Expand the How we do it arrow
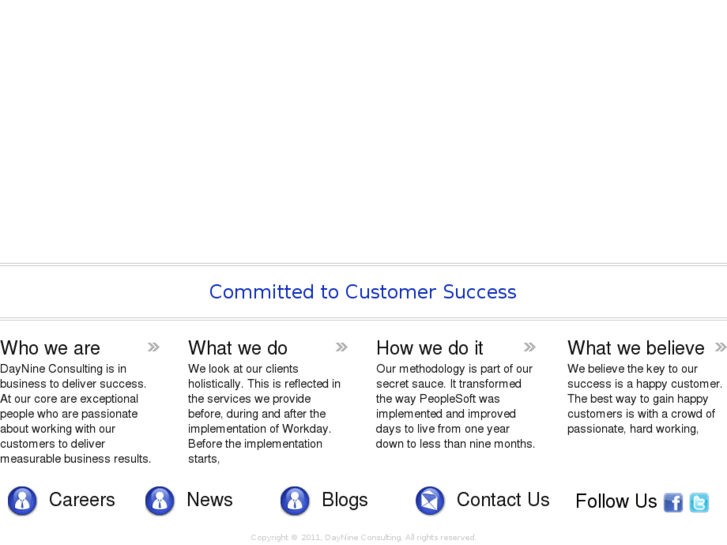Viewport: 727px width, 545px height. [x=529, y=347]
